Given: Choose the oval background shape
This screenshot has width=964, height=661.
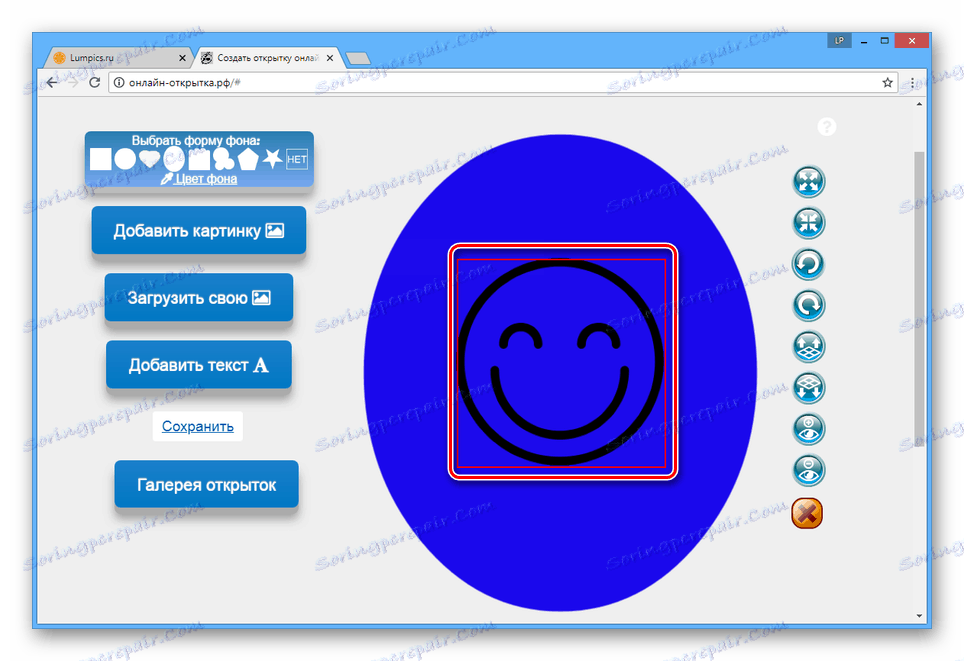Looking at the screenshot, I should coord(174,159).
